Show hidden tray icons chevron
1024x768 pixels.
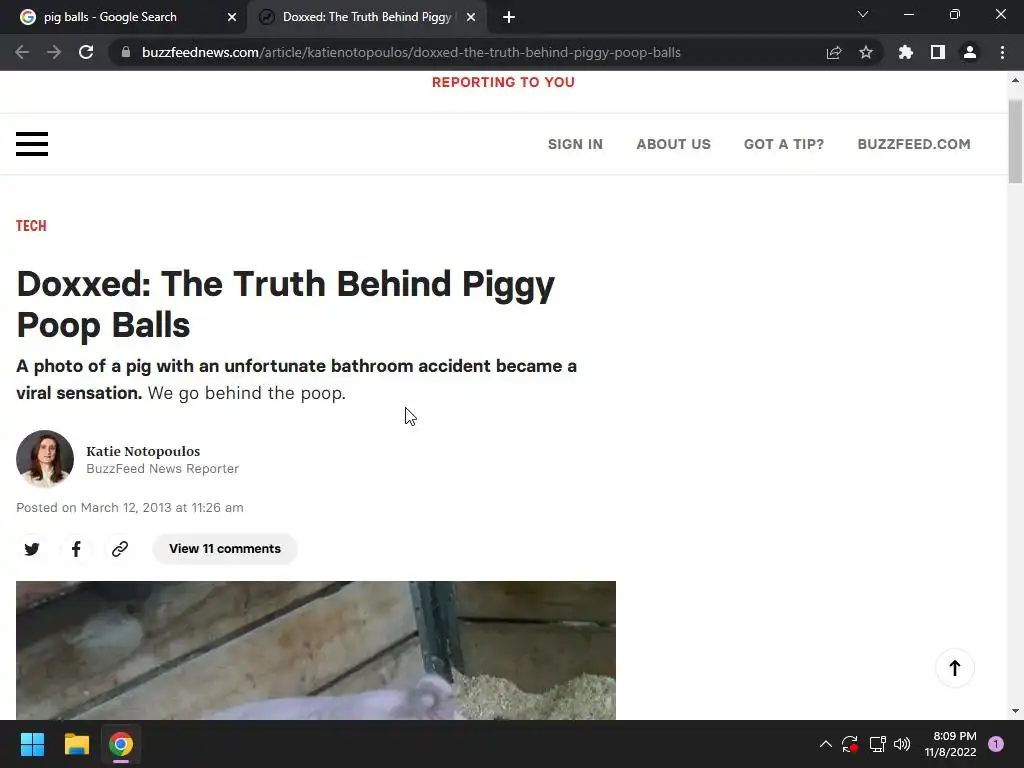click(825, 744)
